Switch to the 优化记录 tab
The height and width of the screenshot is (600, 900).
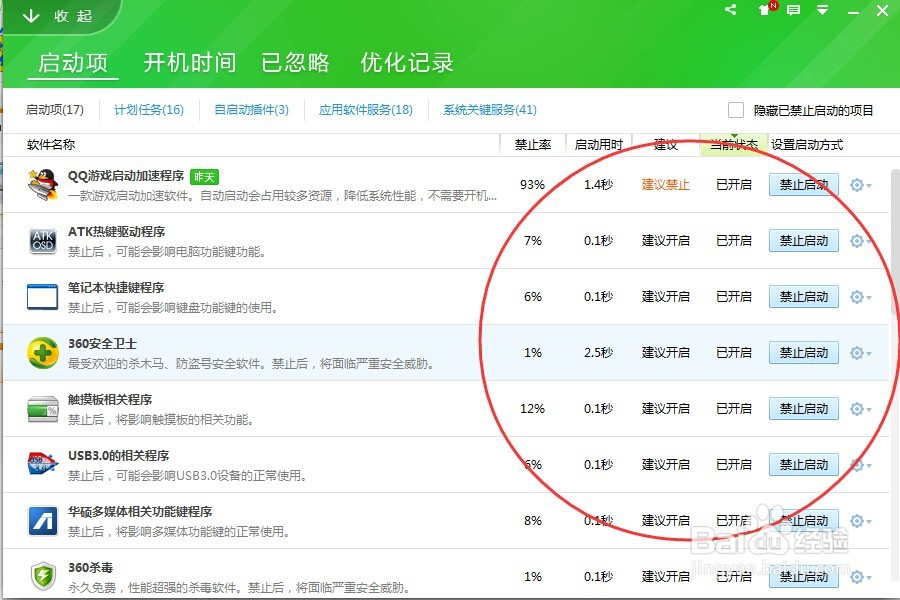click(407, 62)
